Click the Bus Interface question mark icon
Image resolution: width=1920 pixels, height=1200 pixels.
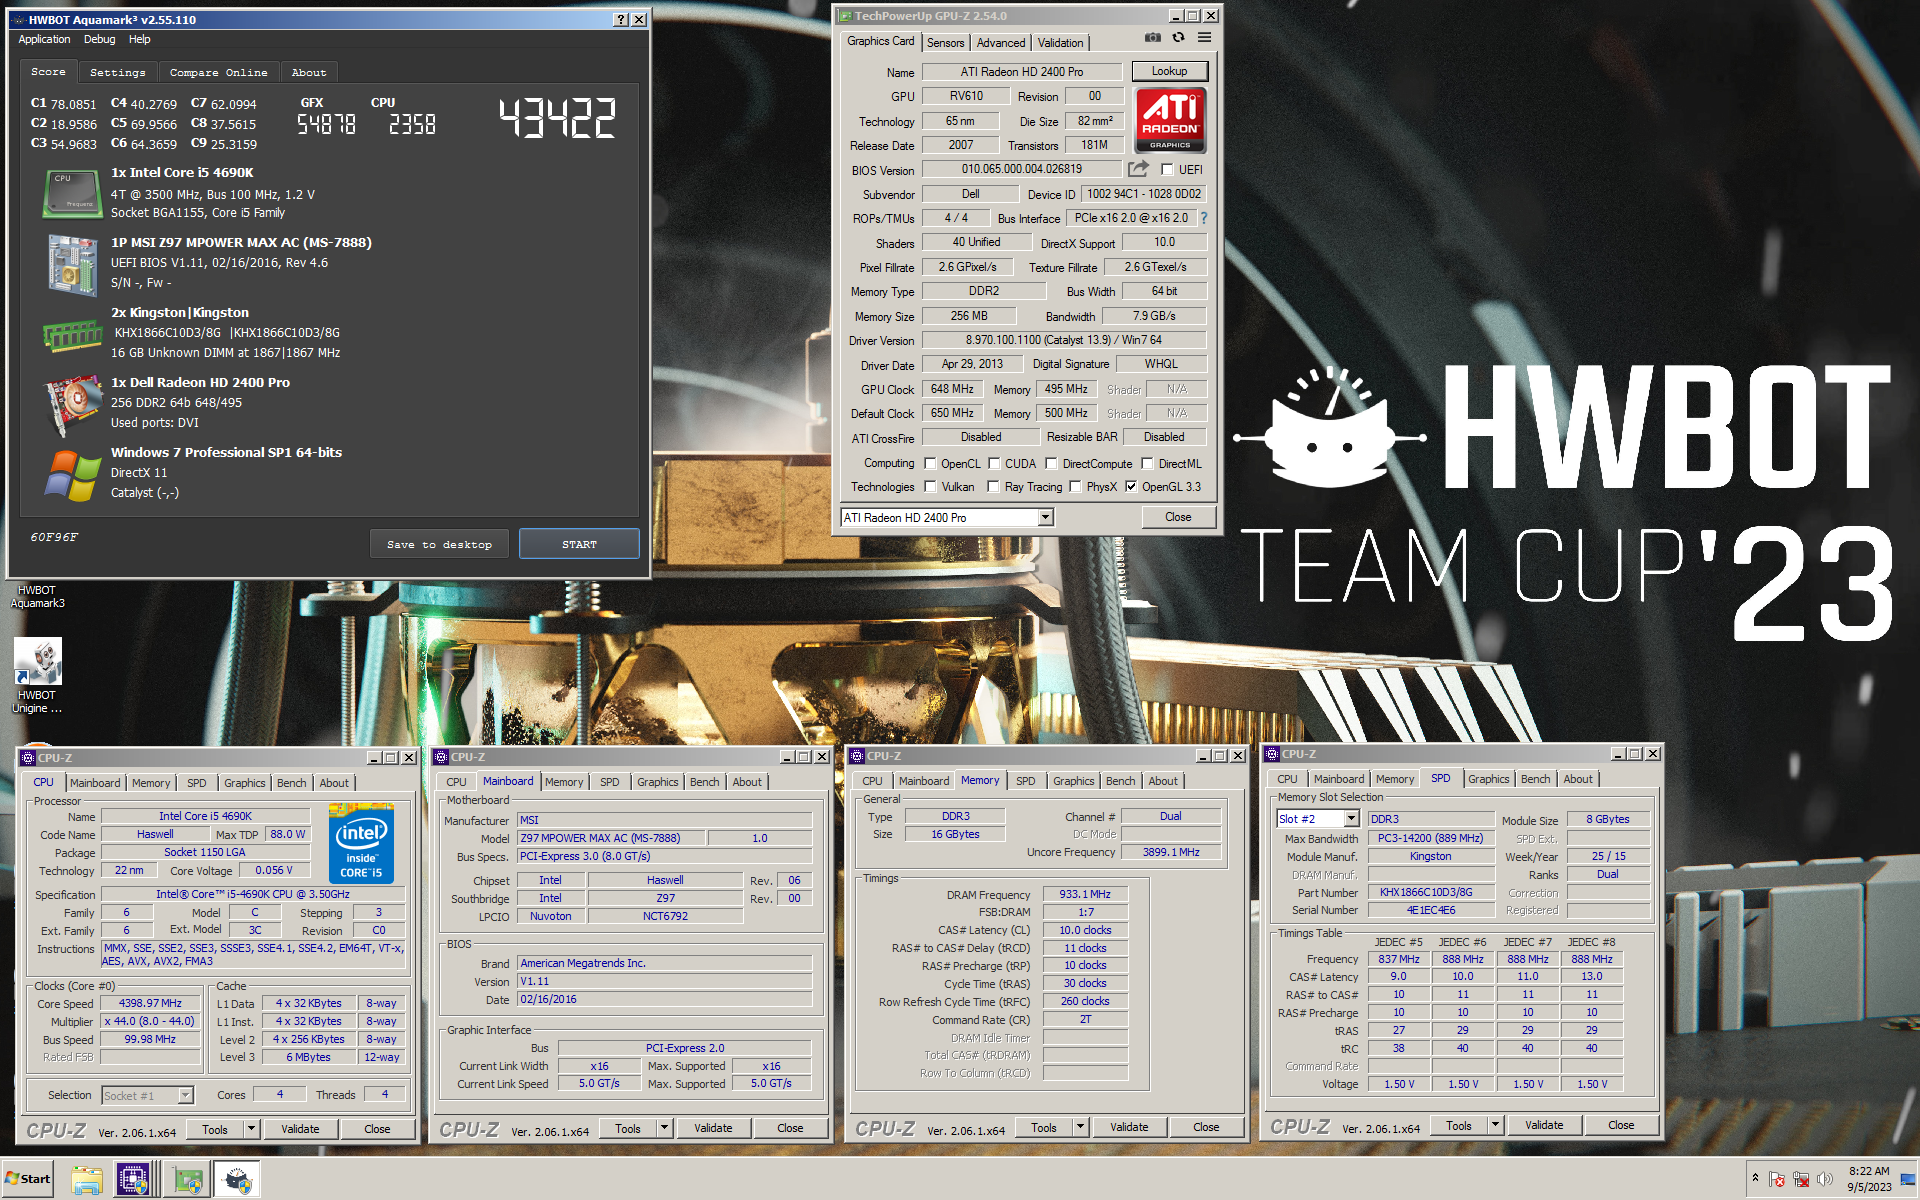(1203, 218)
